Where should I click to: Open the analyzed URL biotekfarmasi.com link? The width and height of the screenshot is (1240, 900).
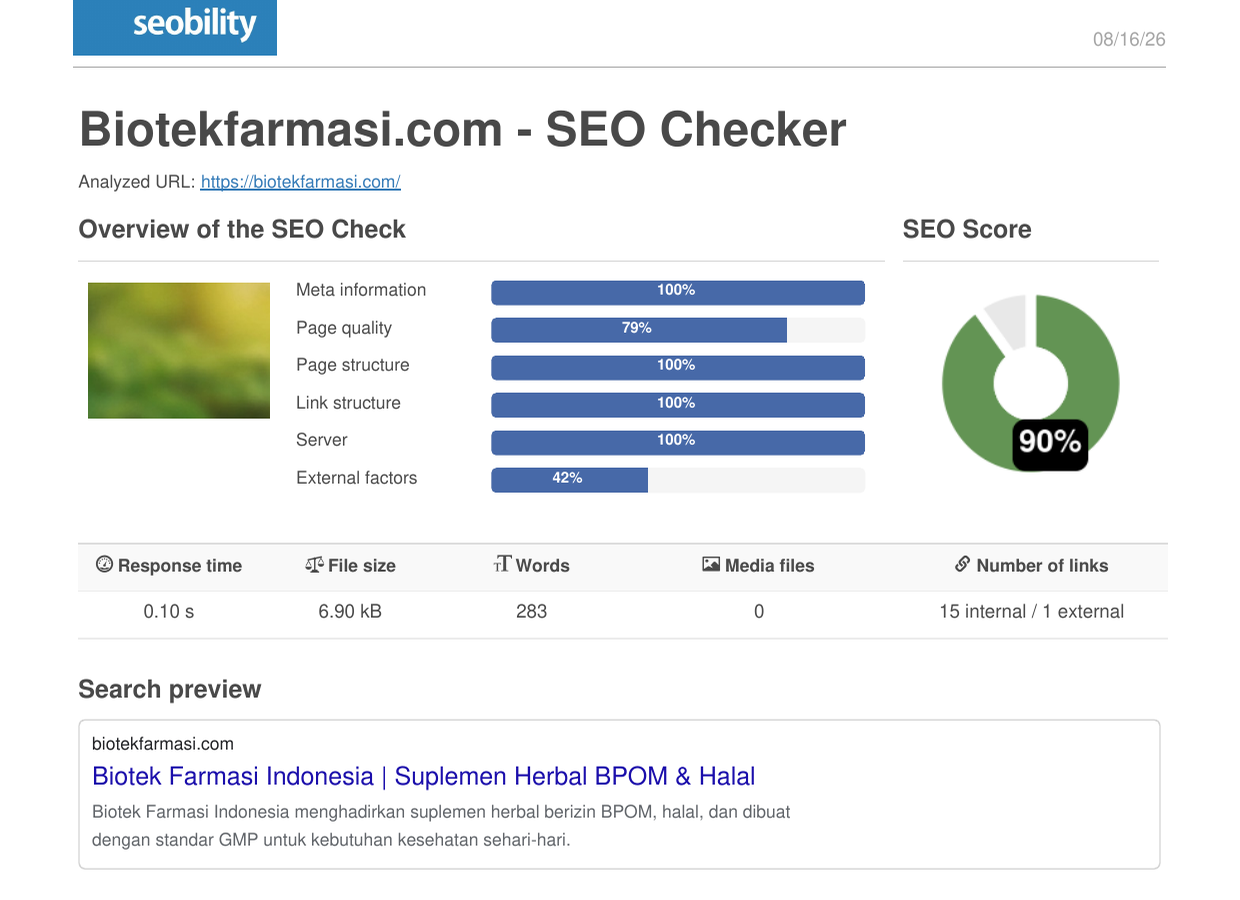(300, 182)
